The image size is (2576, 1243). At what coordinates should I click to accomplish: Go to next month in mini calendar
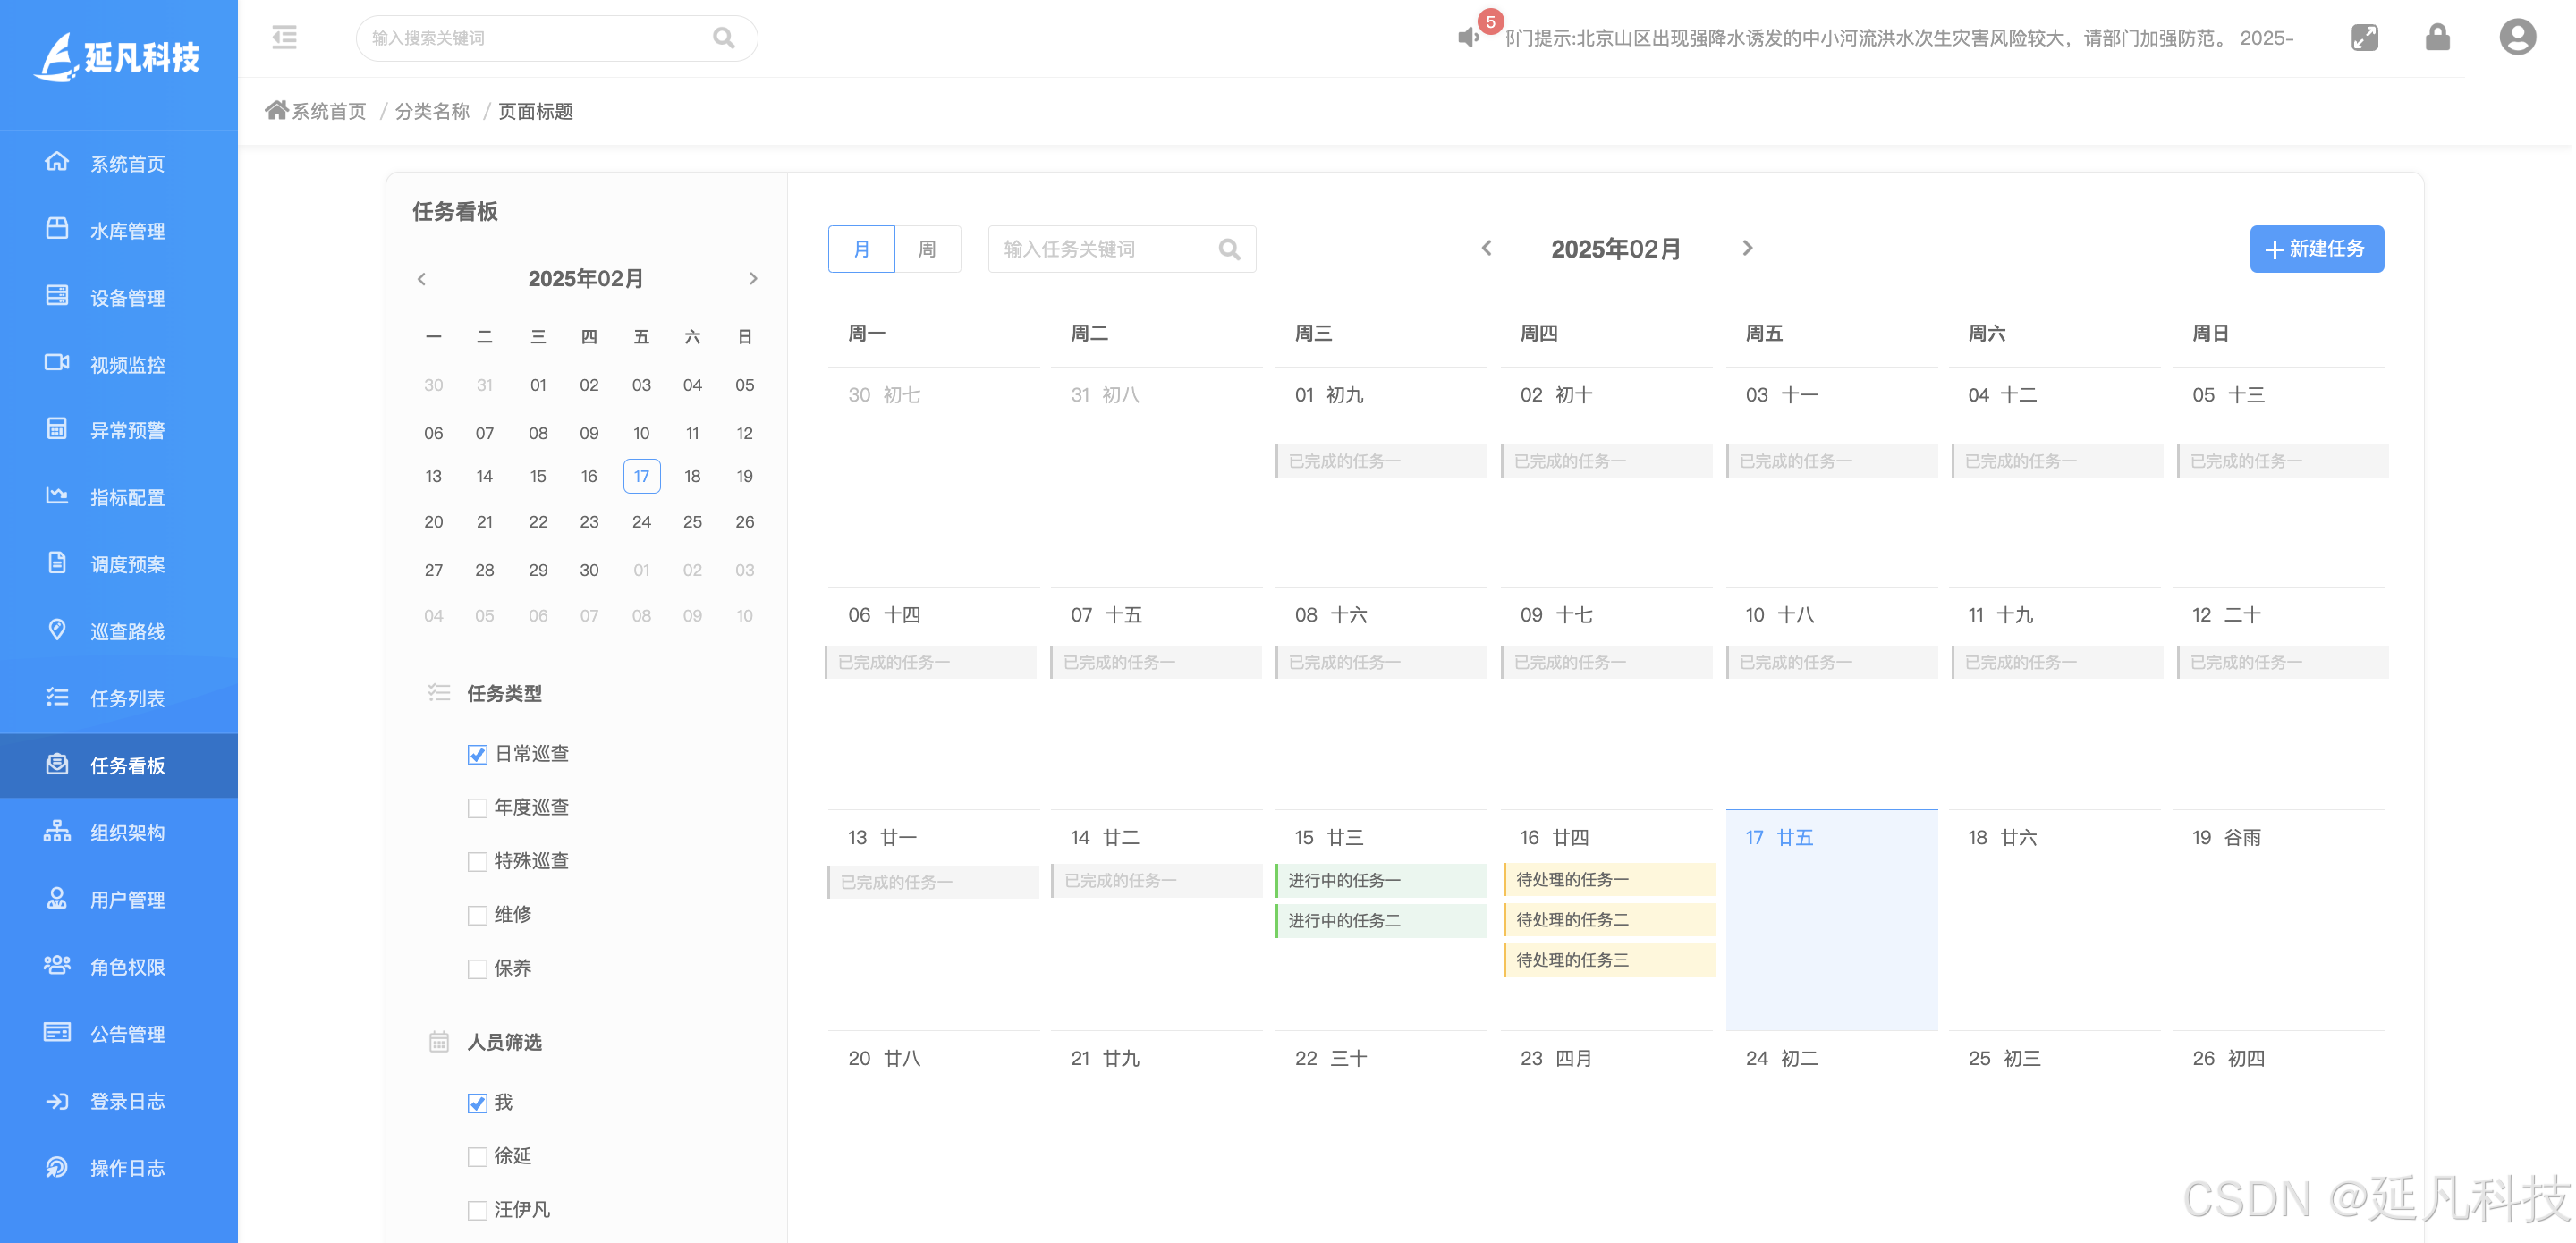(753, 279)
